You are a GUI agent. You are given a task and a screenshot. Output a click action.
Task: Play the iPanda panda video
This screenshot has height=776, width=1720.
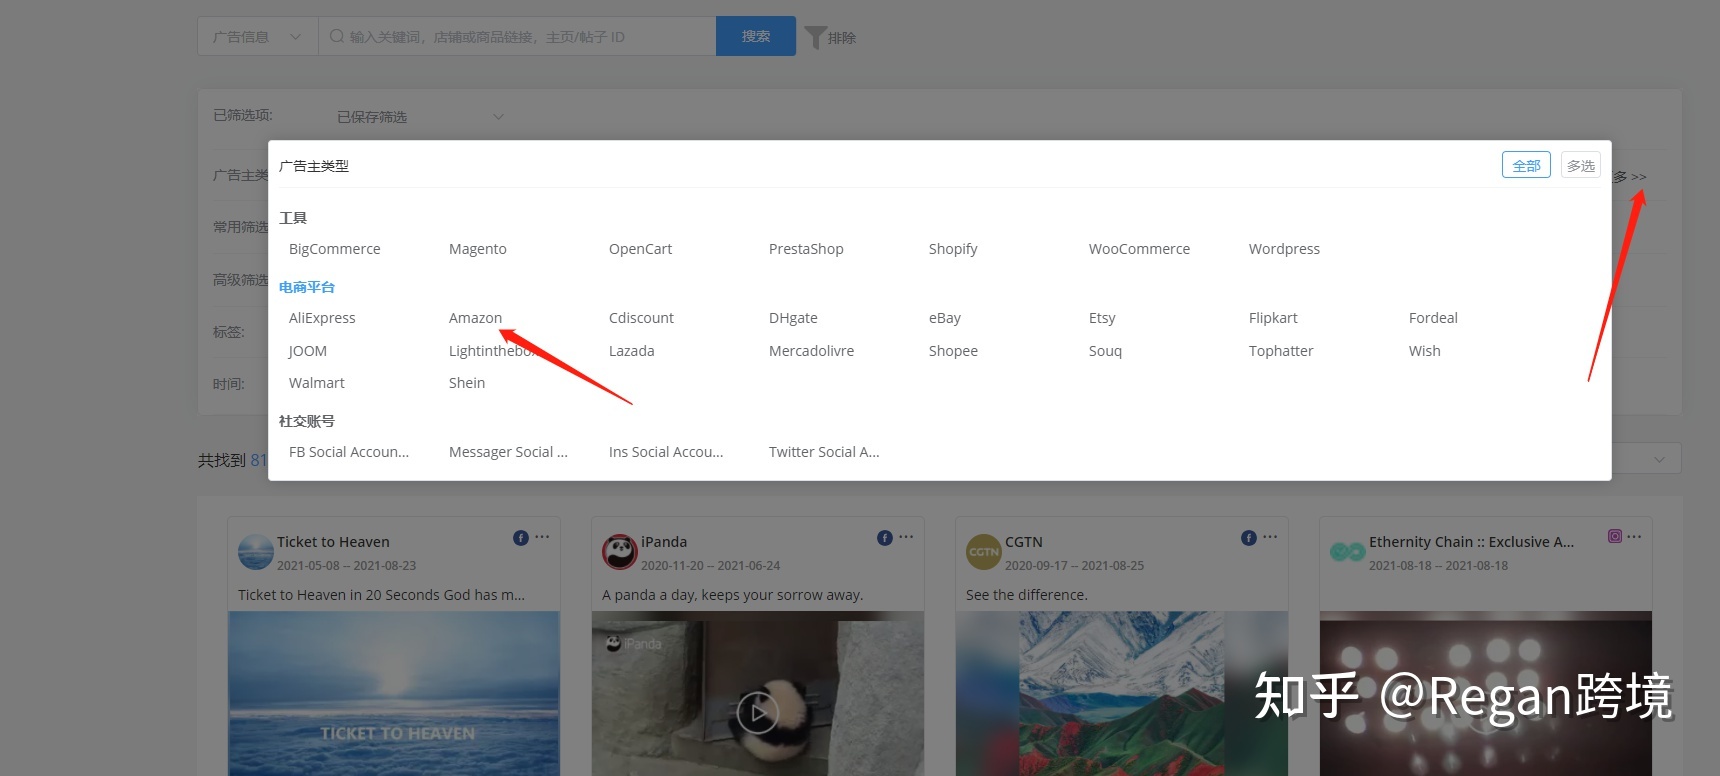(x=757, y=713)
